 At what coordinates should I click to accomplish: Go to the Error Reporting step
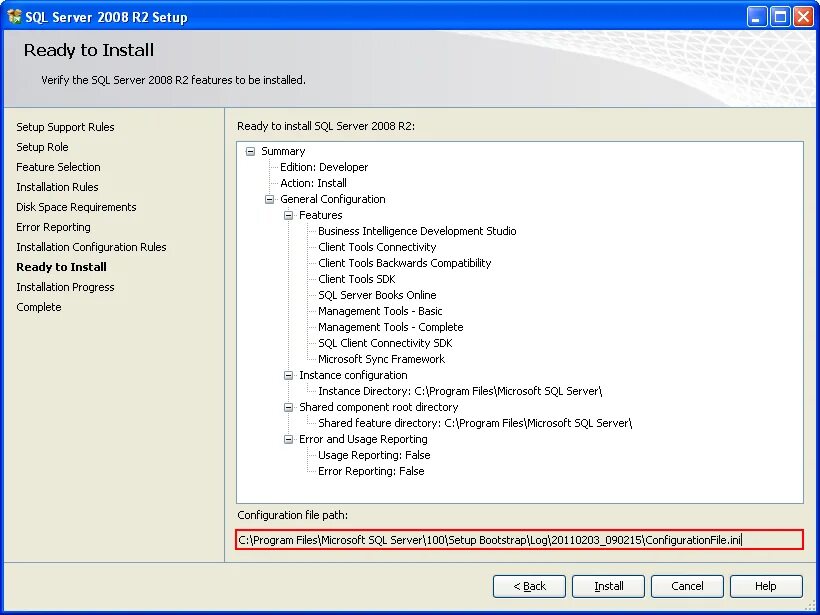click(x=53, y=227)
